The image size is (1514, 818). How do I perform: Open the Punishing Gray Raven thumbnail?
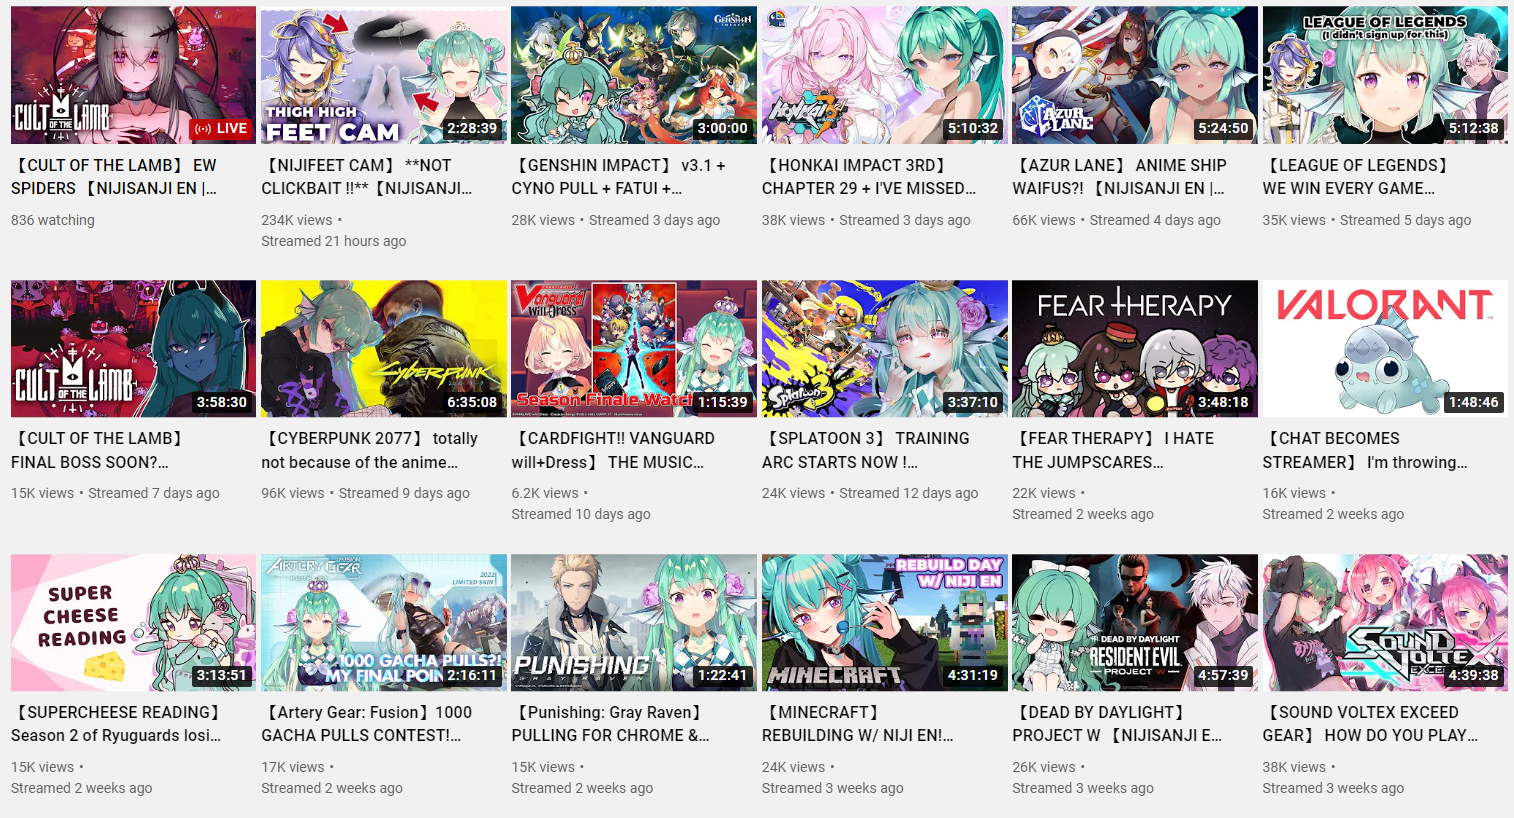click(634, 622)
